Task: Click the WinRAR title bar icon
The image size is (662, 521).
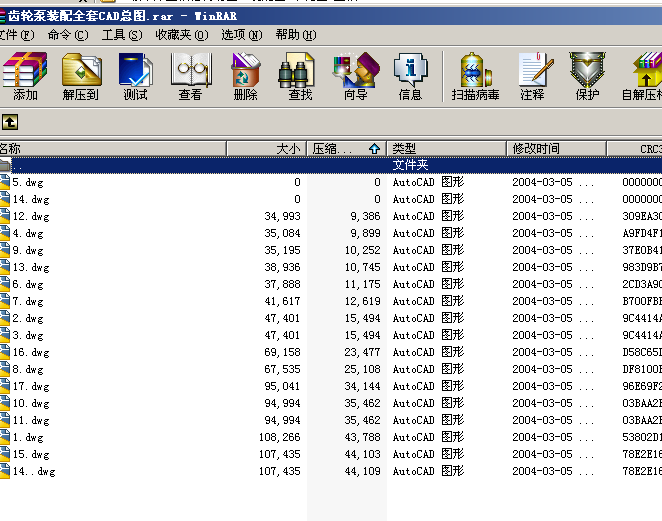Action: [x=3, y=16]
